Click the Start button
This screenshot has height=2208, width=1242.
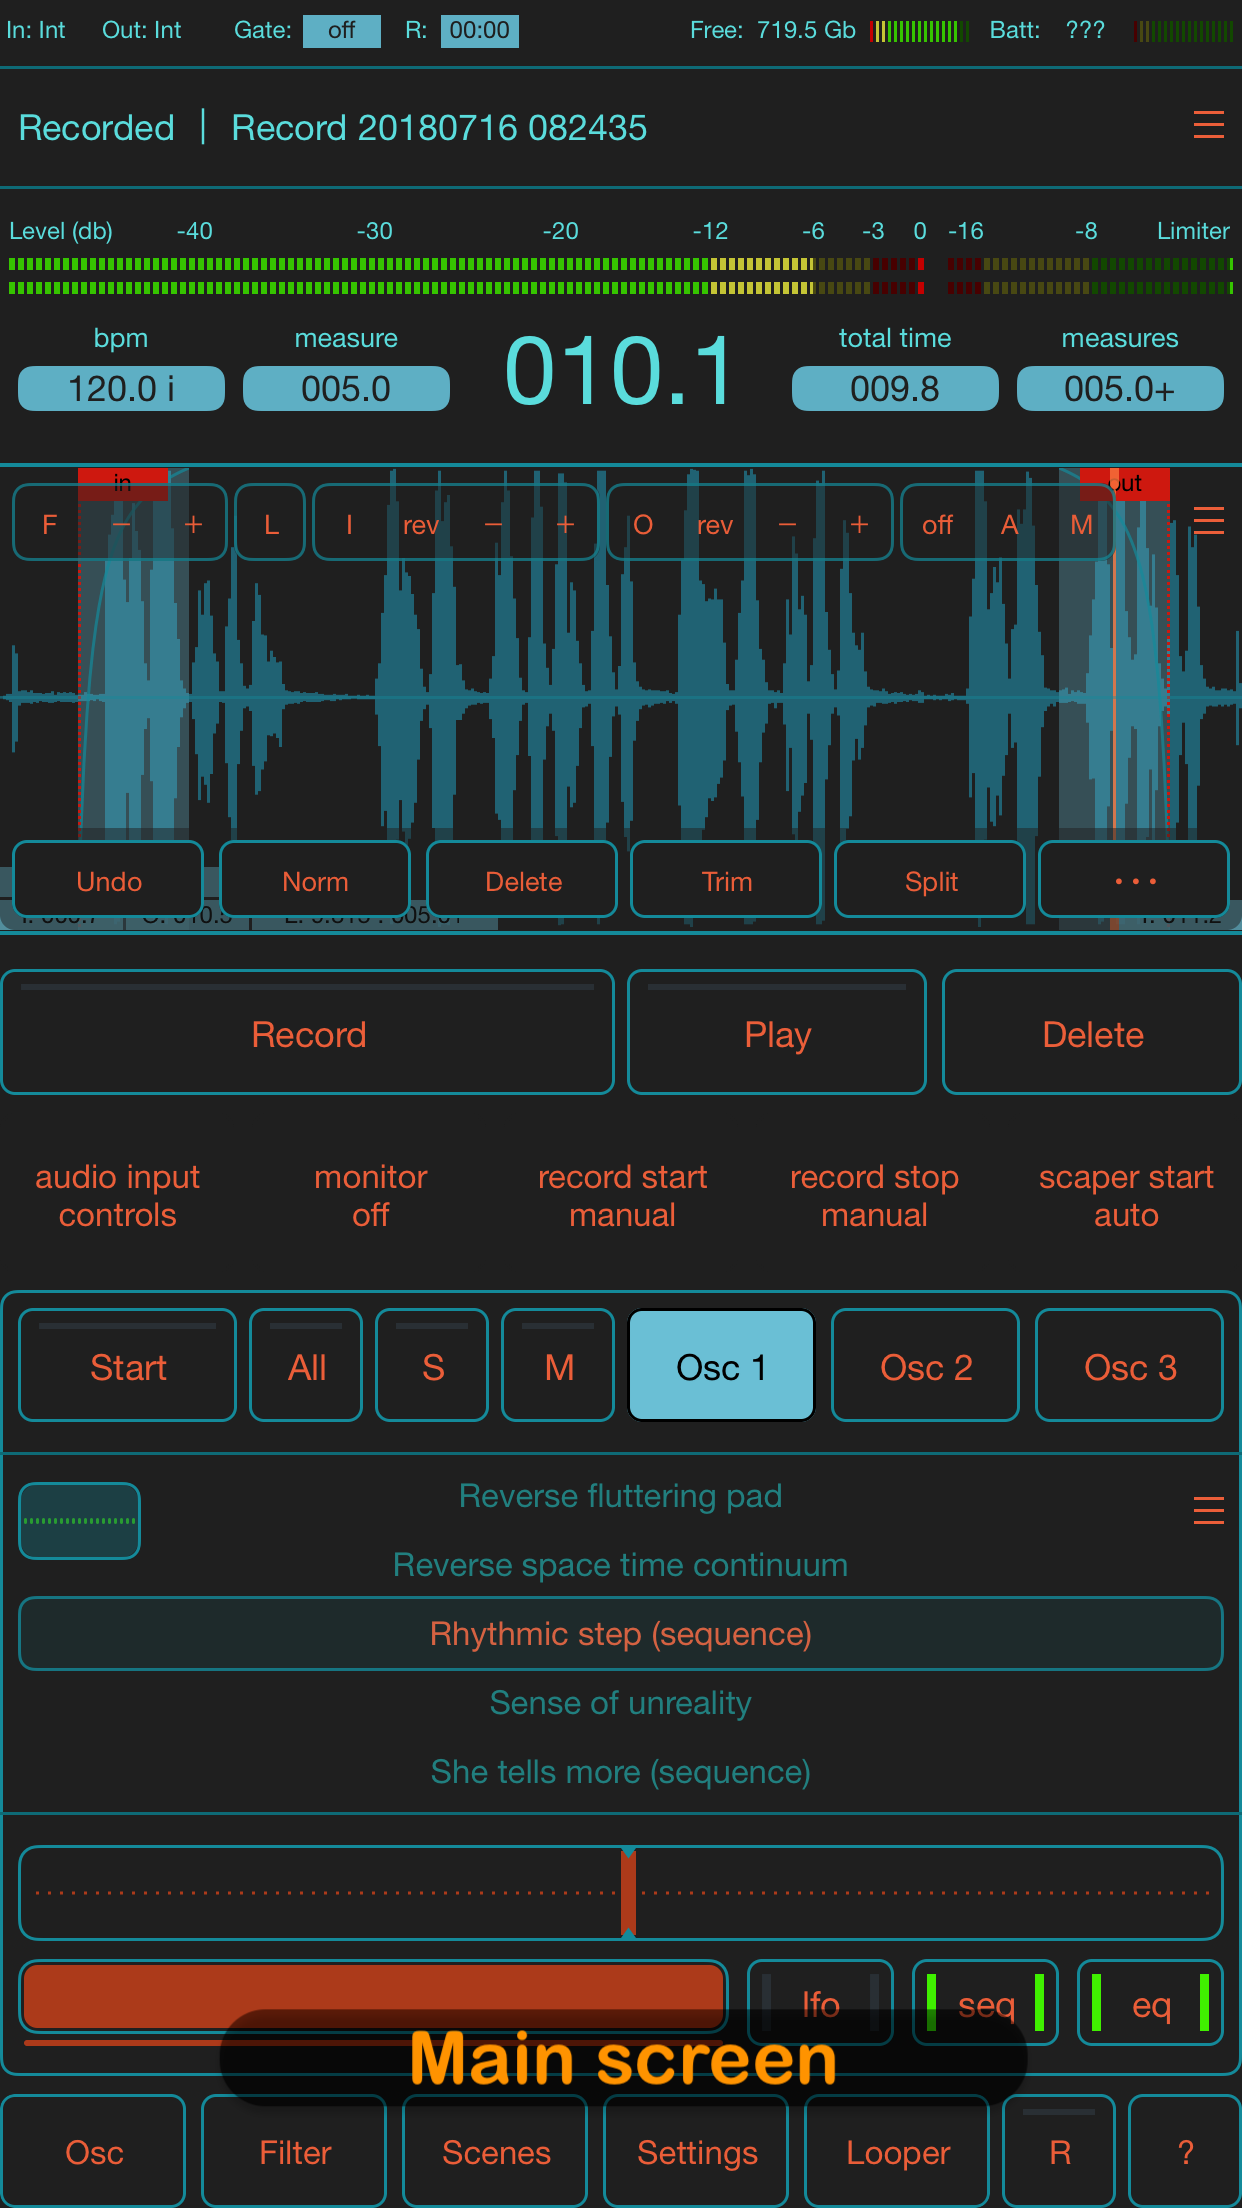(x=128, y=1366)
